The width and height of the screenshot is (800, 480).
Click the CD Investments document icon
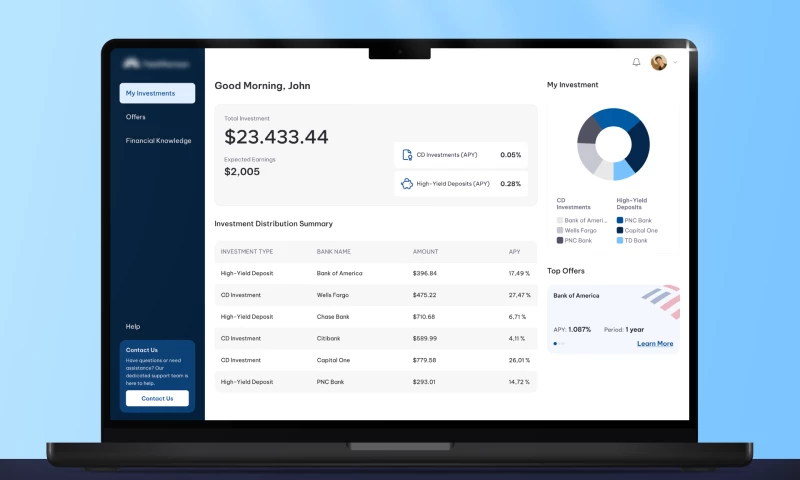[407, 155]
